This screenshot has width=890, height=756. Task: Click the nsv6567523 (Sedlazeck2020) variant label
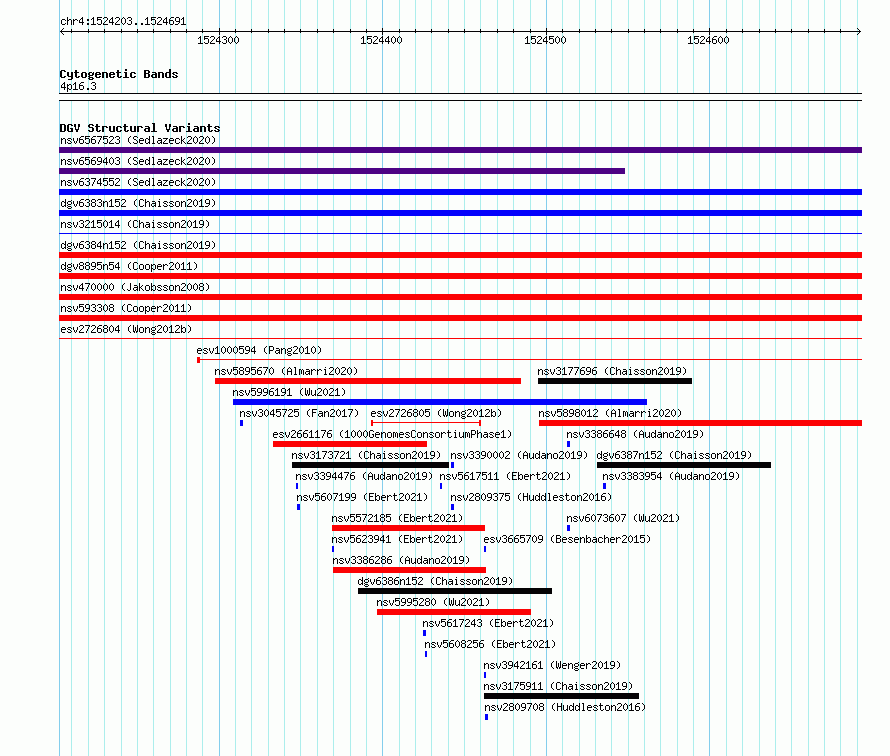coord(138,140)
